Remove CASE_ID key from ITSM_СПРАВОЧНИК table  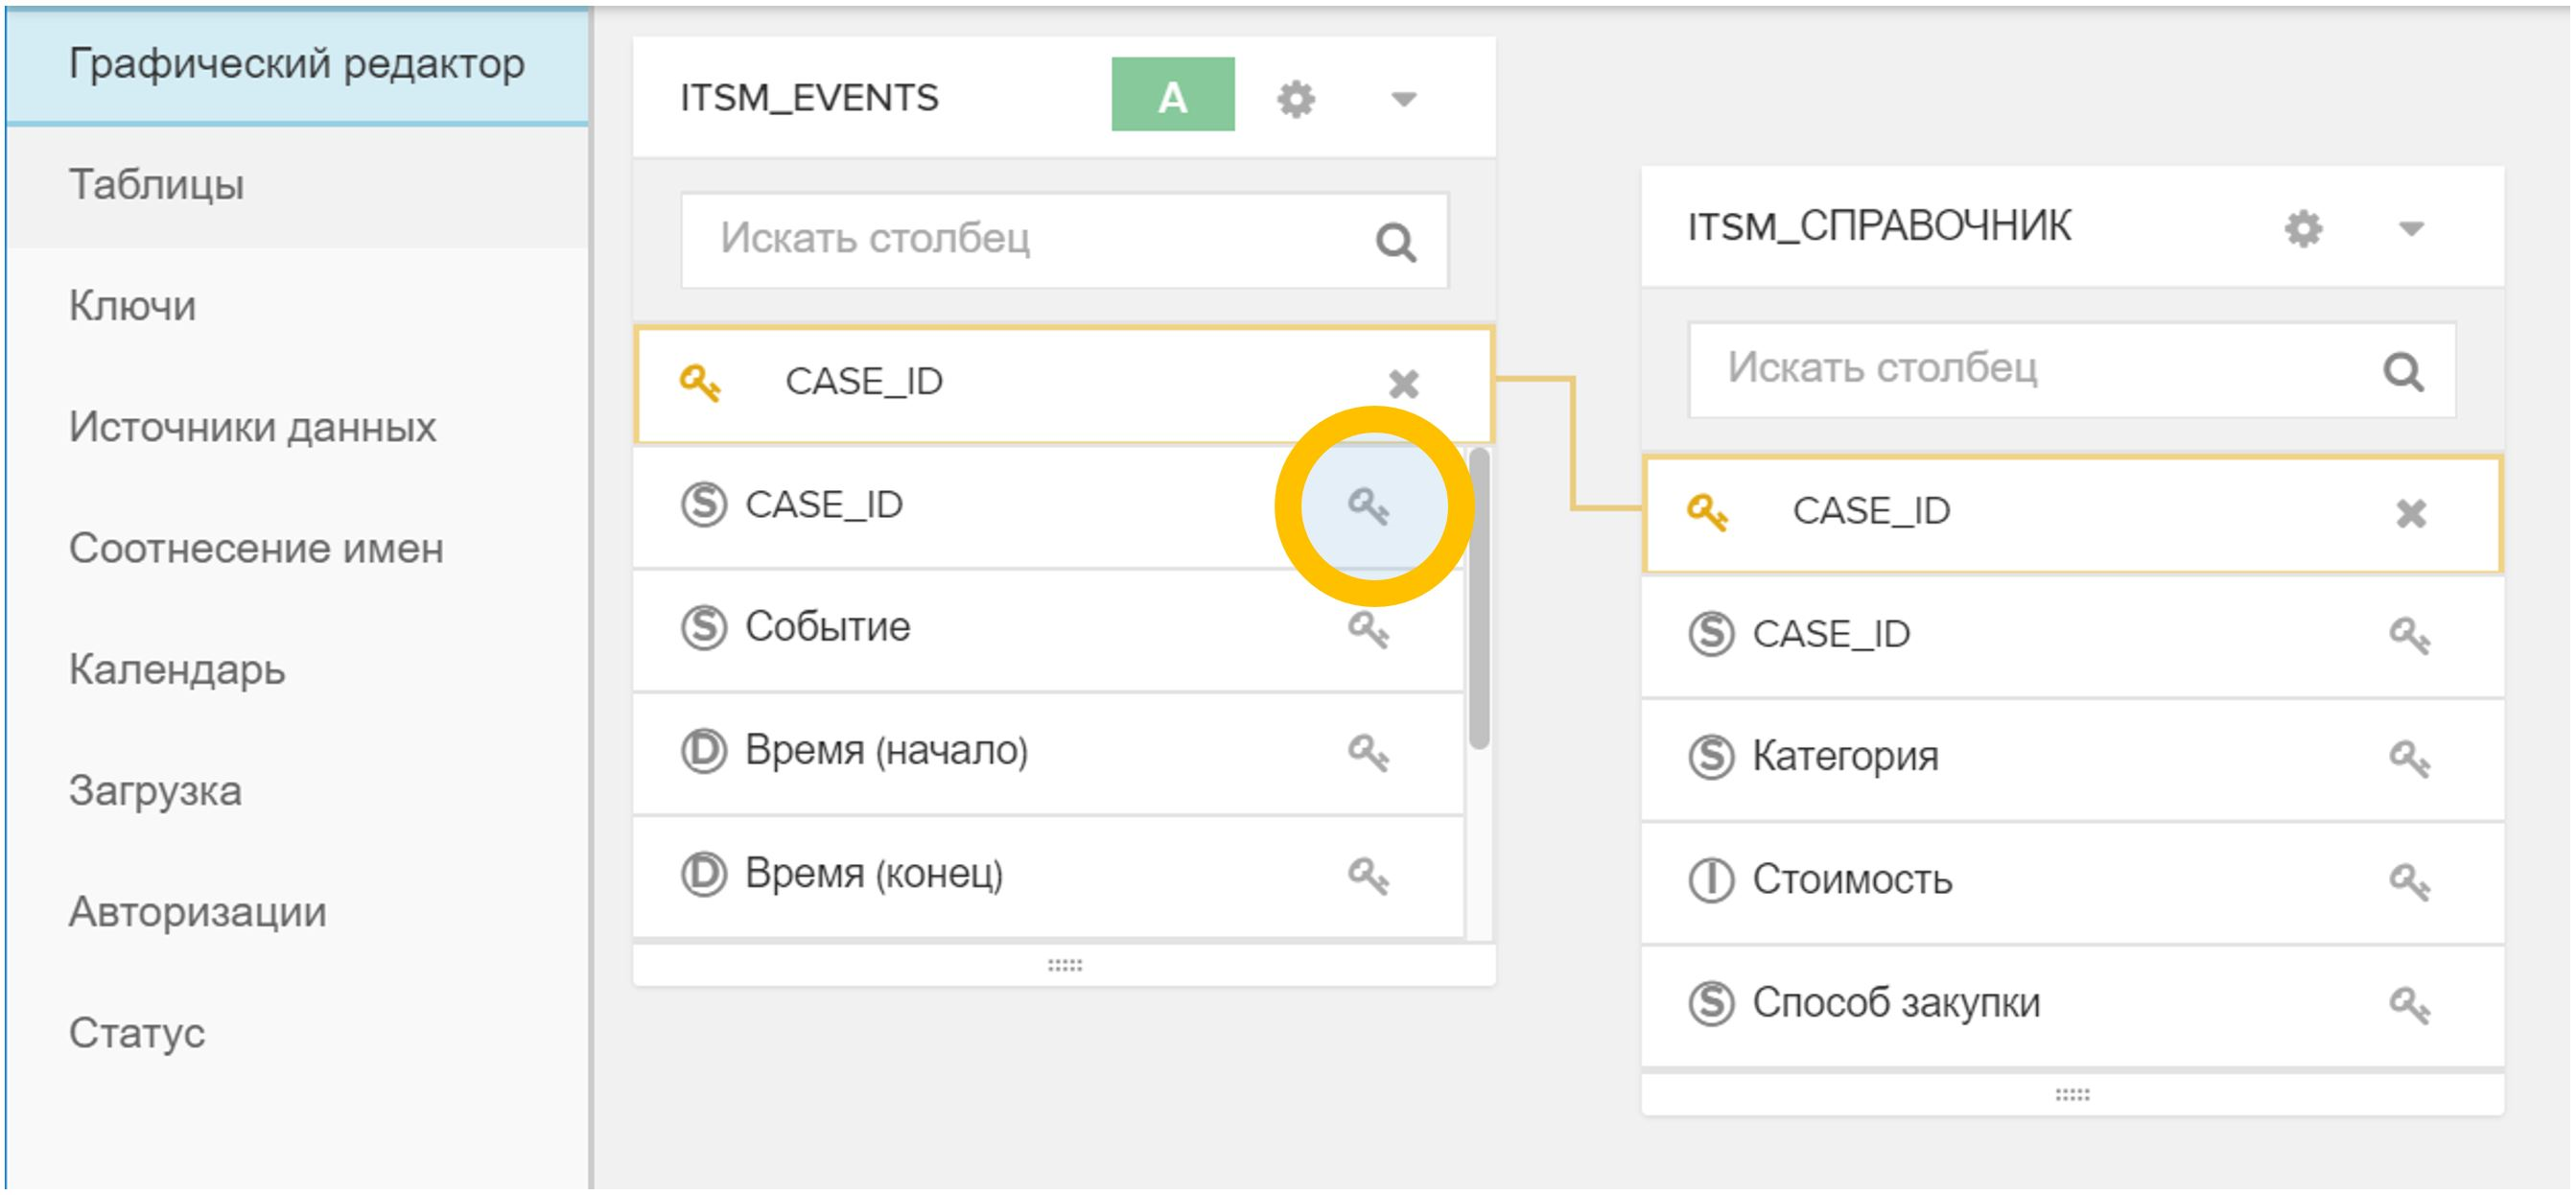pyautogui.click(x=2410, y=514)
